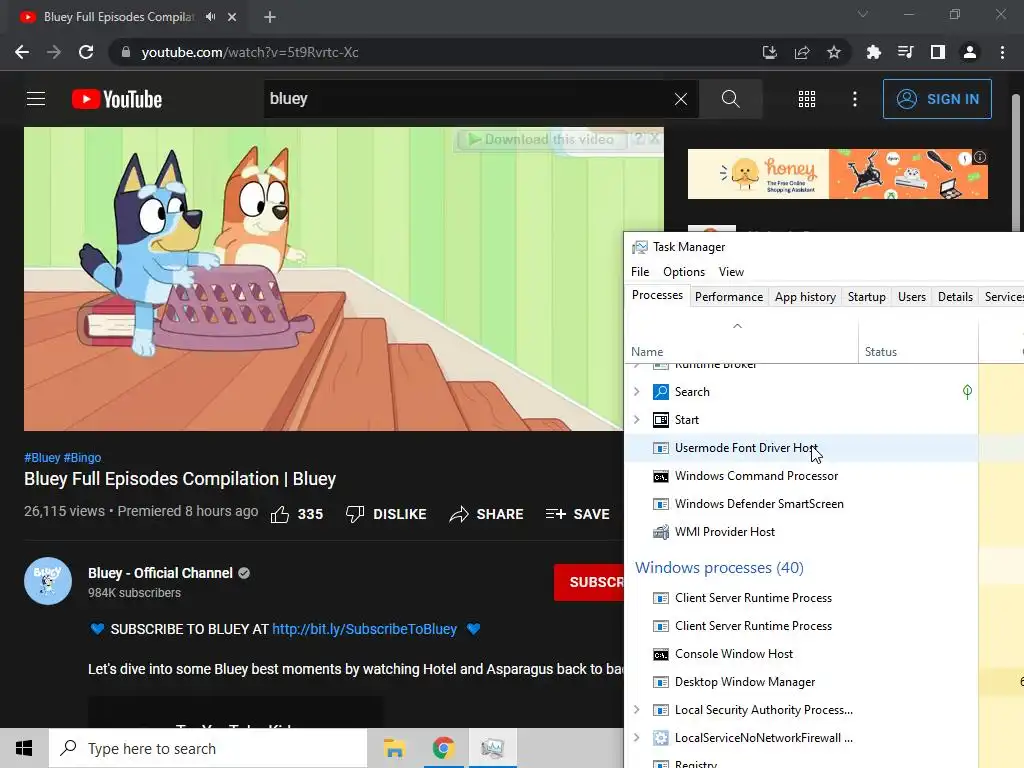Viewport: 1024px width, 768px height.
Task: Bookmark this page with the star icon
Action: coord(833,52)
